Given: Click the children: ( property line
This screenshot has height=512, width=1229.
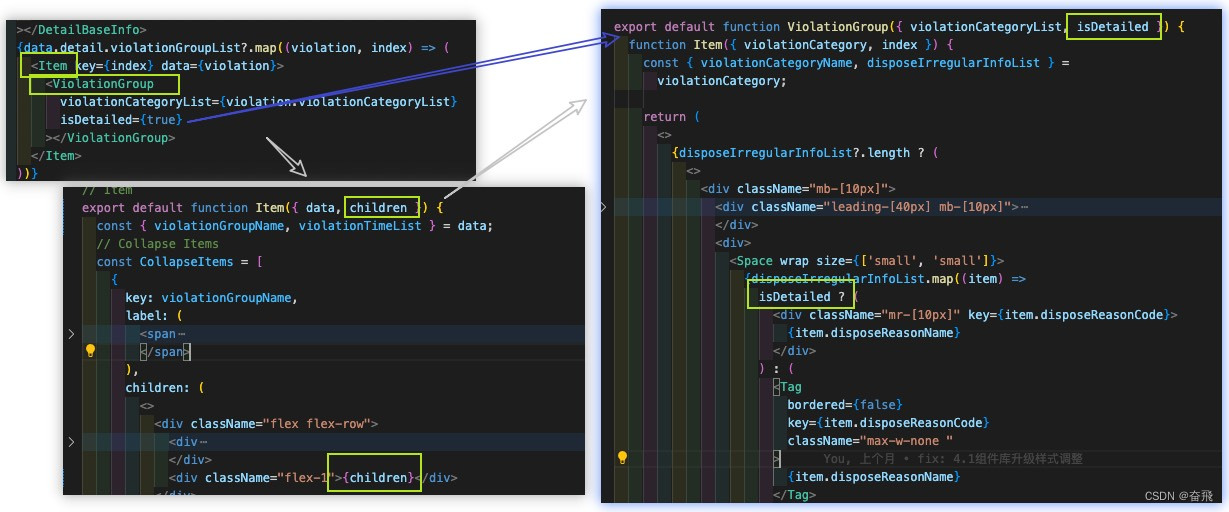Looking at the screenshot, I should [165, 387].
